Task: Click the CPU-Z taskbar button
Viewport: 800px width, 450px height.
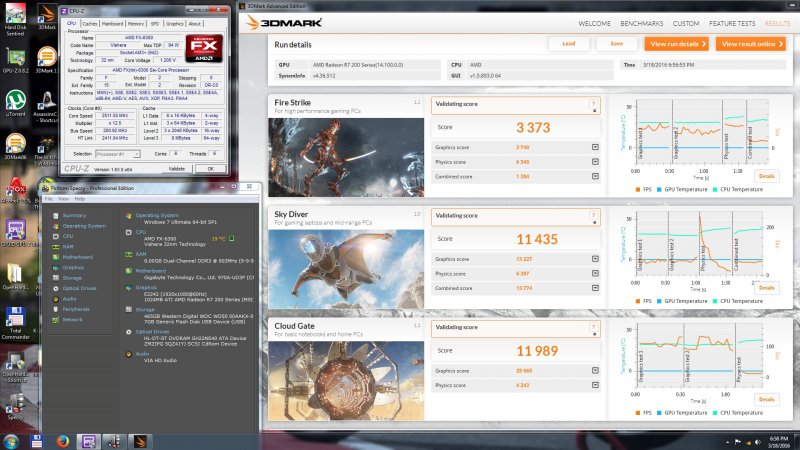Action: tap(89, 441)
